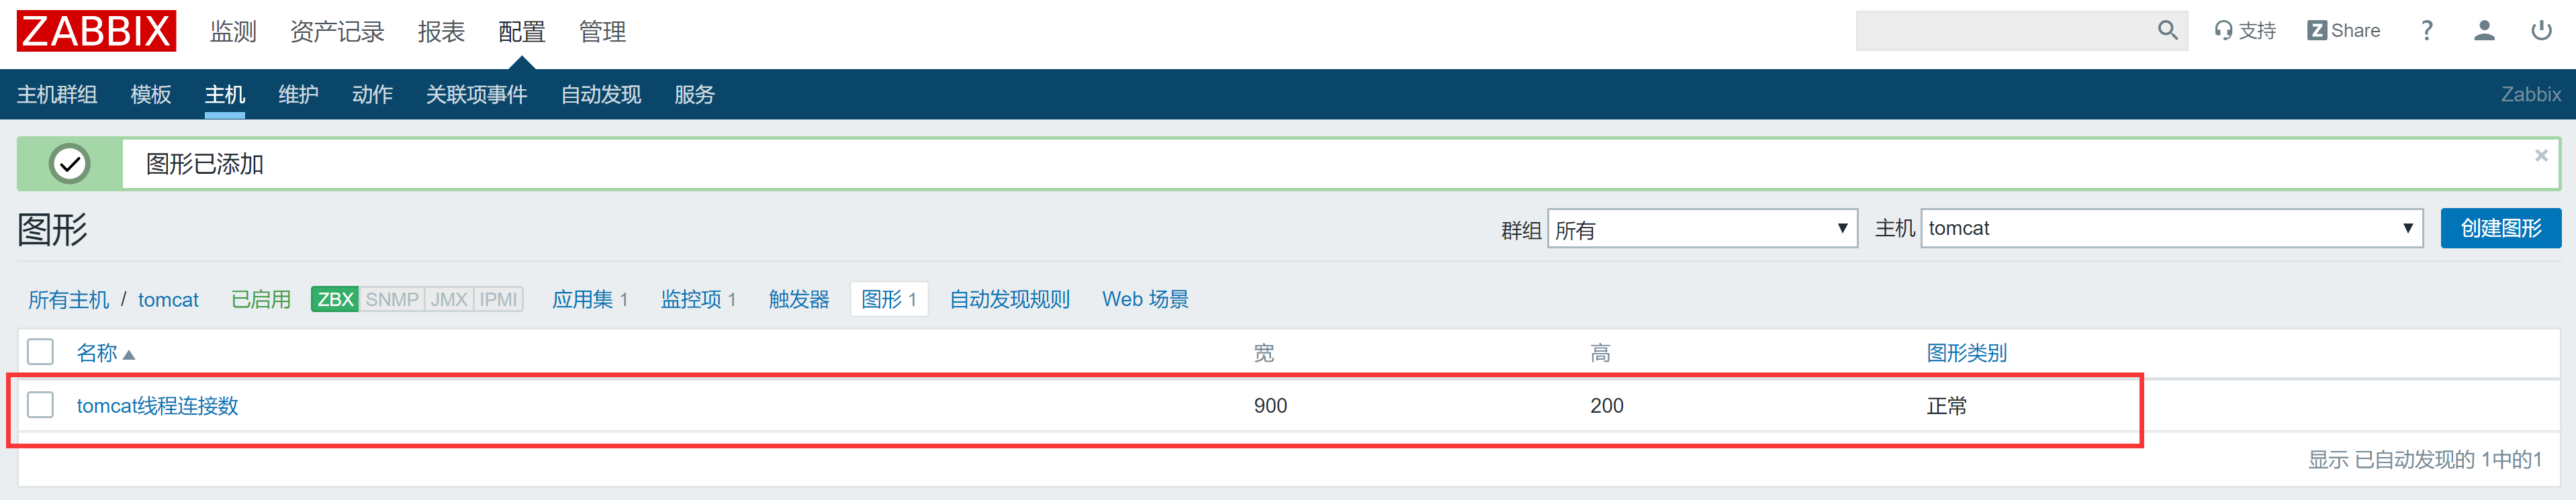Screen dimensions: 2576x500
Task: Go to 关联项事件 submenu
Action: pyautogui.click(x=476, y=94)
